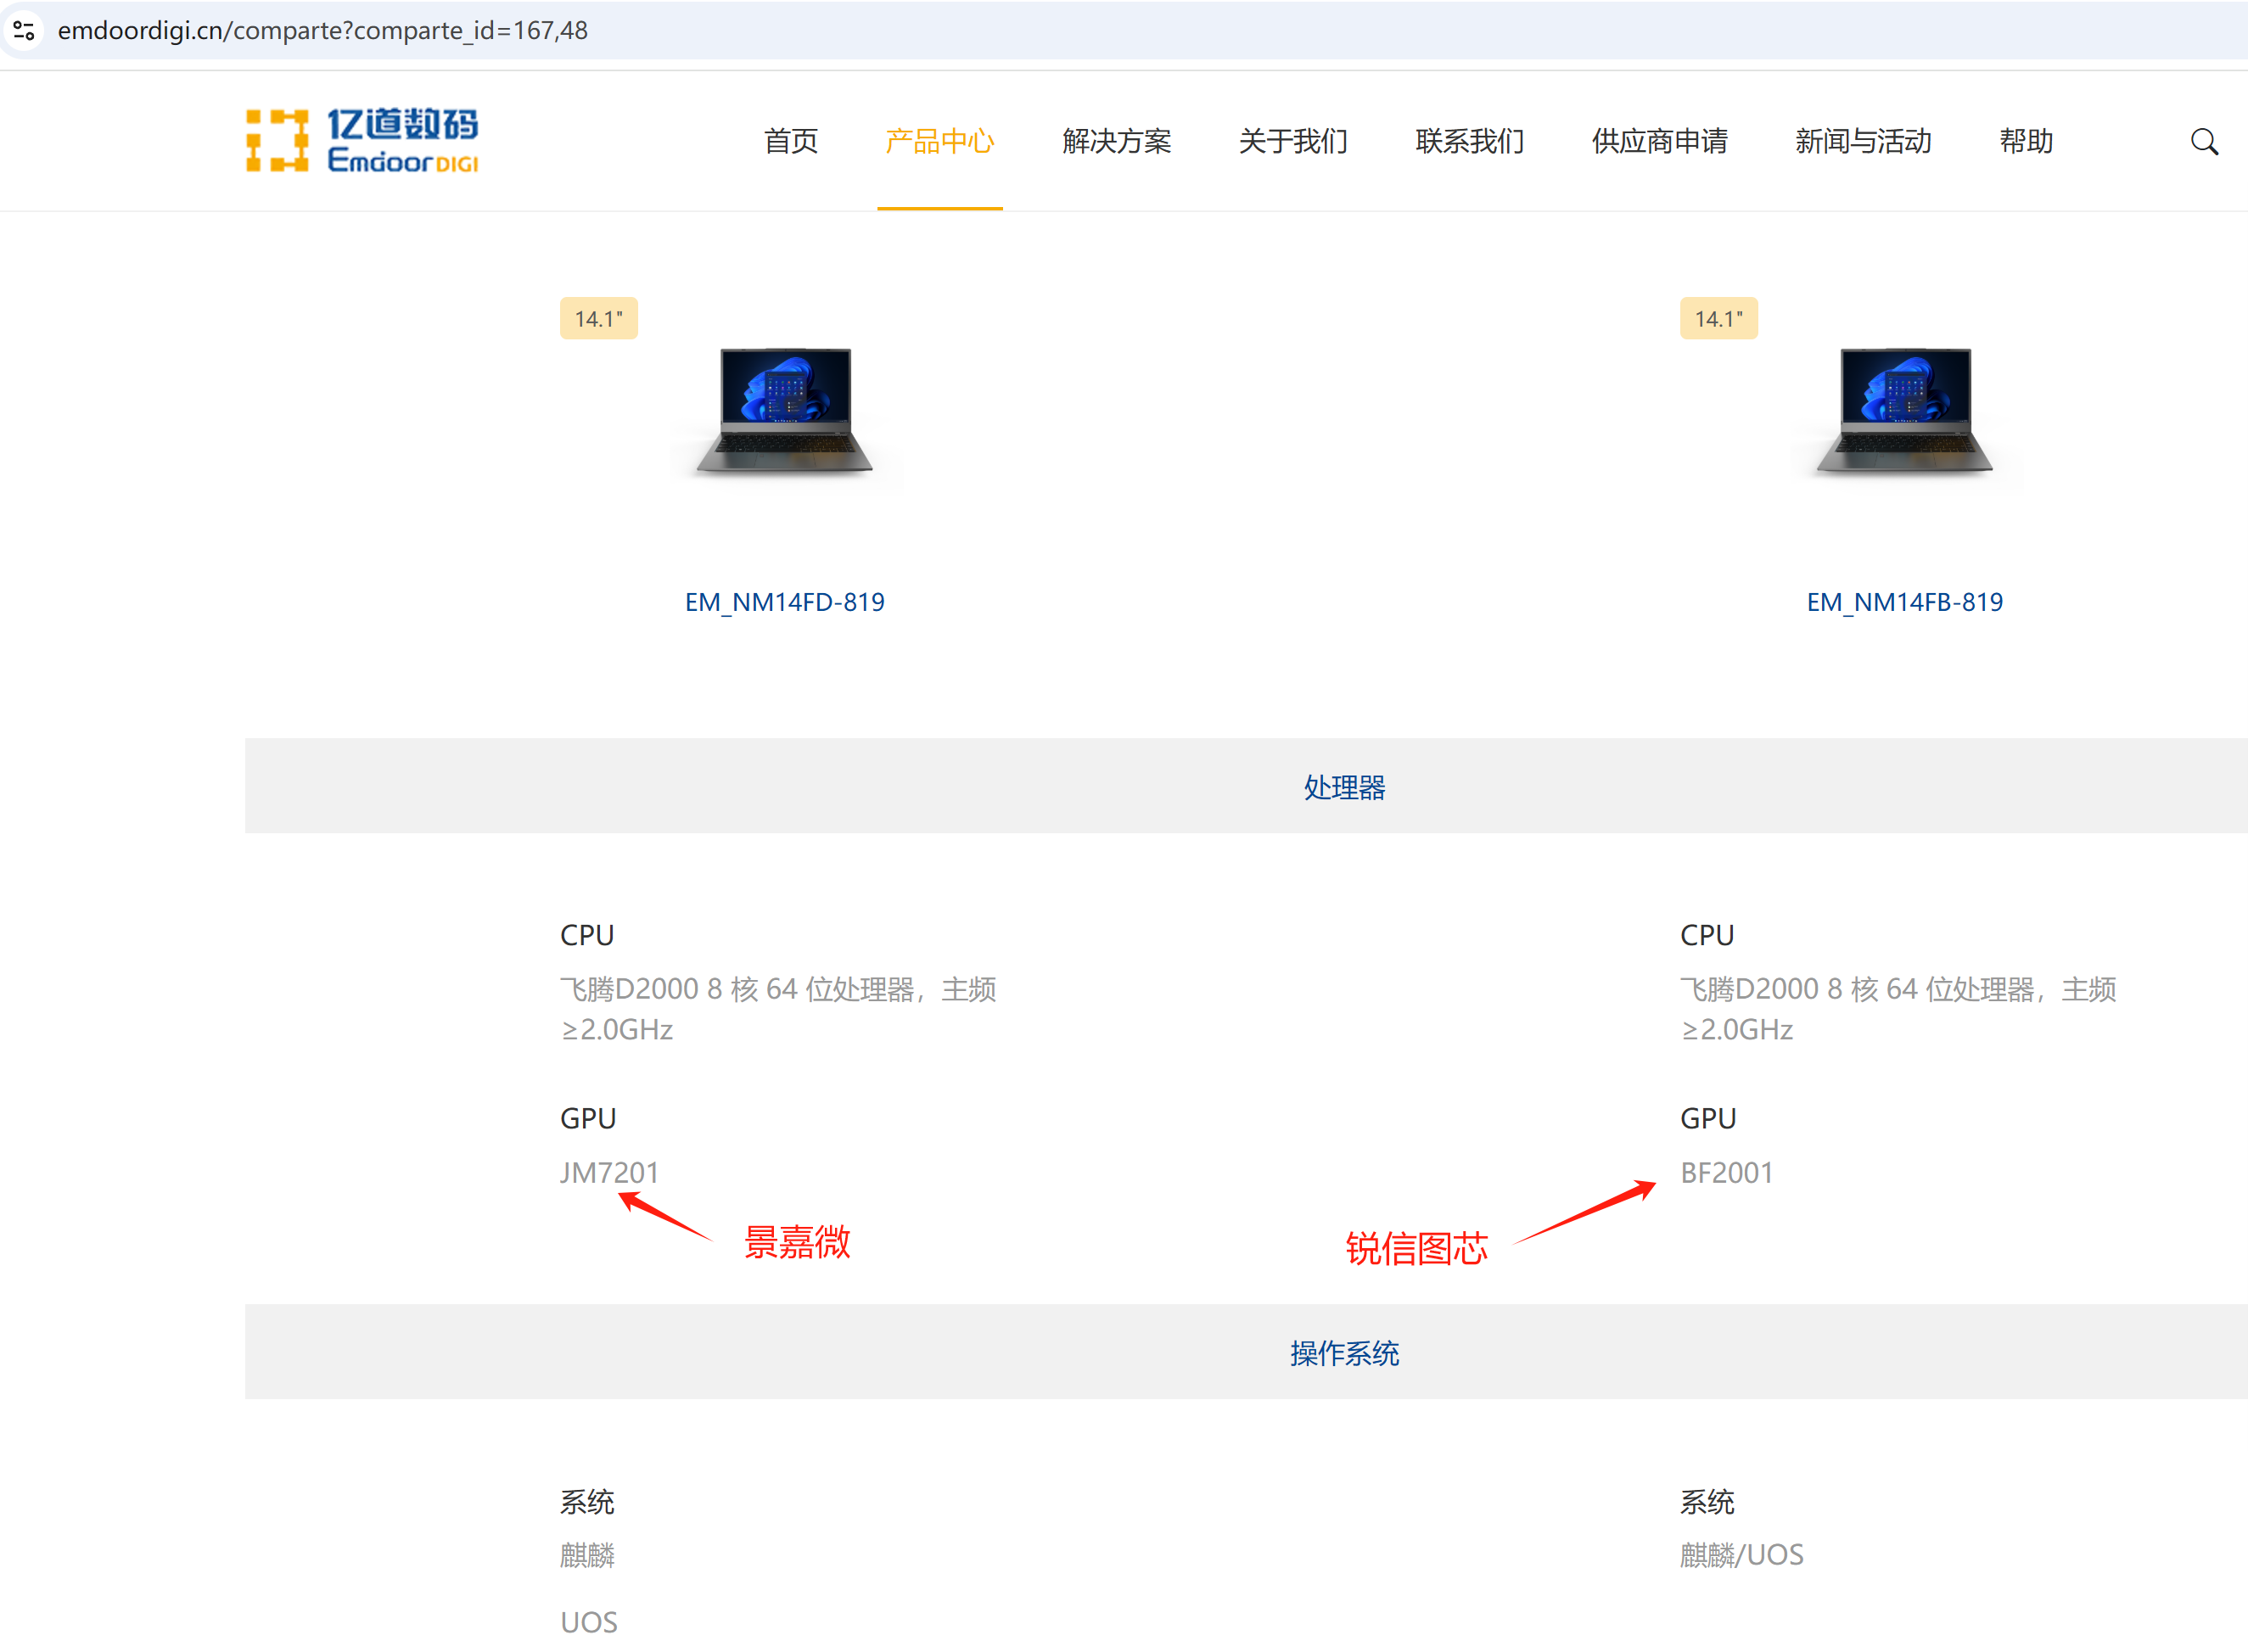
Task: Collapse the 处理器 section header
Action: [1344, 787]
